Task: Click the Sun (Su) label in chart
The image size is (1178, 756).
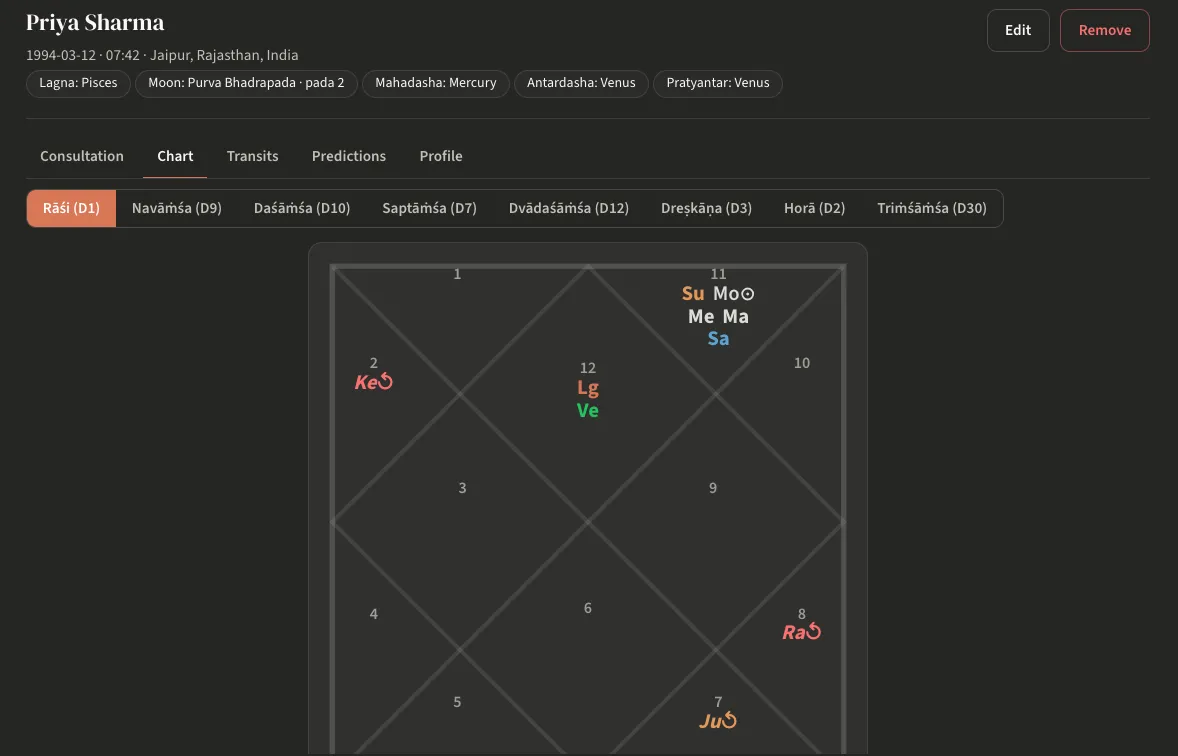Action: point(693,294)
